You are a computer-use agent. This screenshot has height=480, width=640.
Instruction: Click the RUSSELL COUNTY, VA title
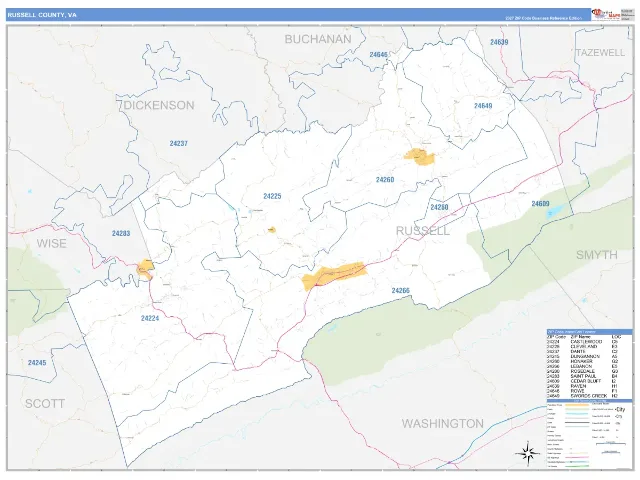point(42,15)
